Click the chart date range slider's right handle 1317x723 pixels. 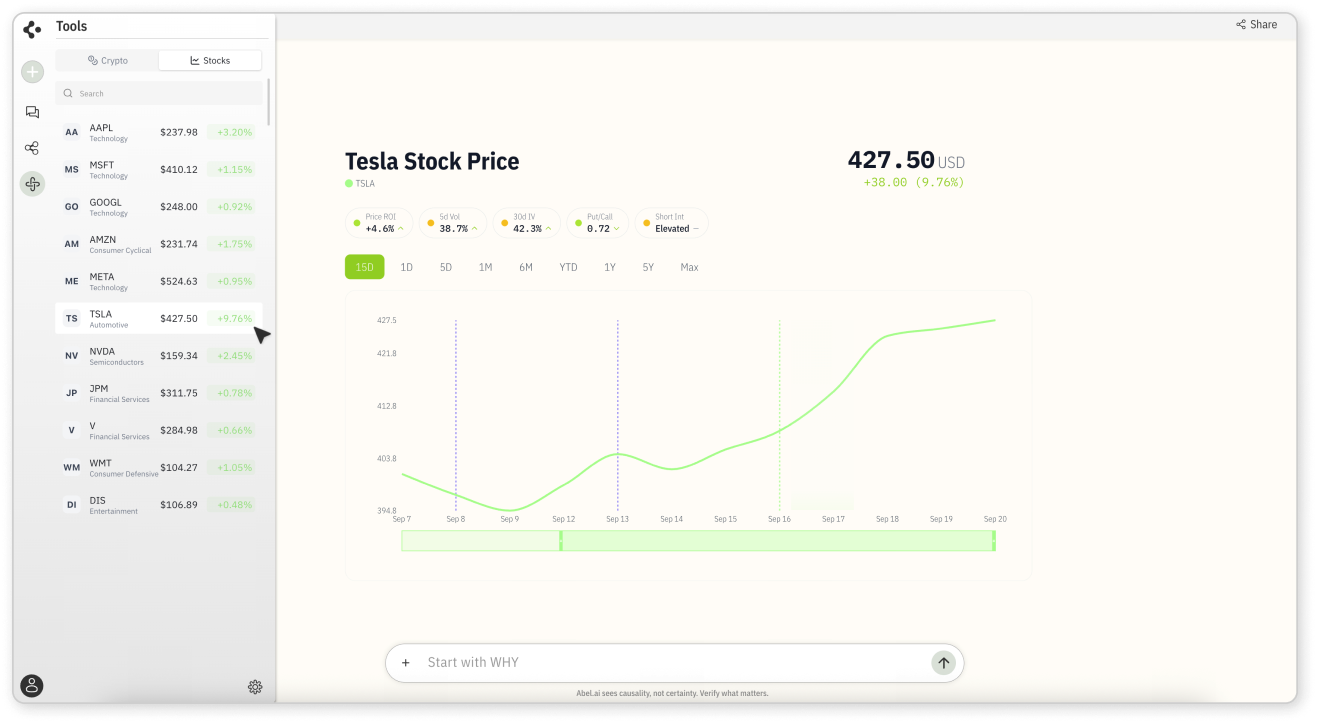(993, 541)
